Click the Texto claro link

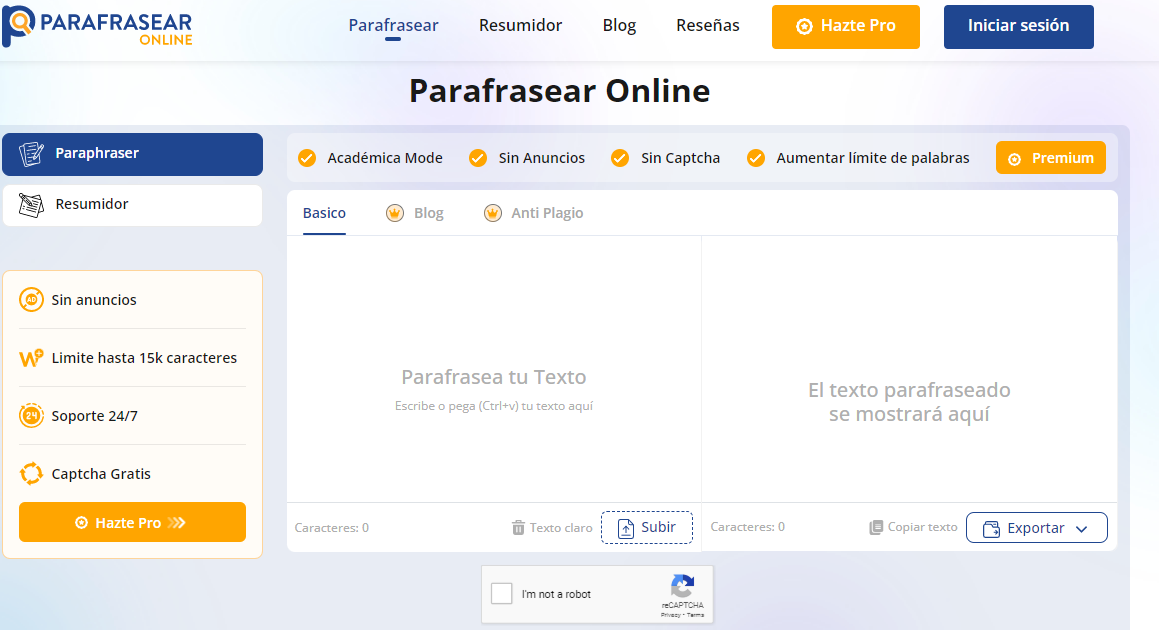(x=561, y=528)
